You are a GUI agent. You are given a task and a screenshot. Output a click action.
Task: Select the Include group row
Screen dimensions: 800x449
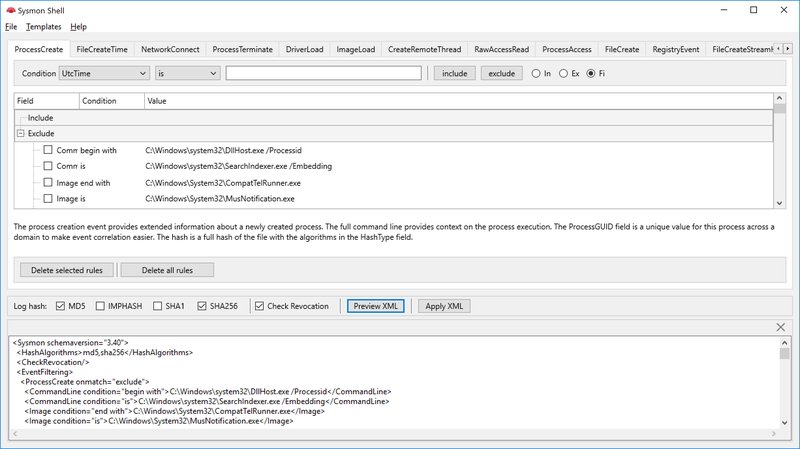pyautogui.click(x=393, y=118)
